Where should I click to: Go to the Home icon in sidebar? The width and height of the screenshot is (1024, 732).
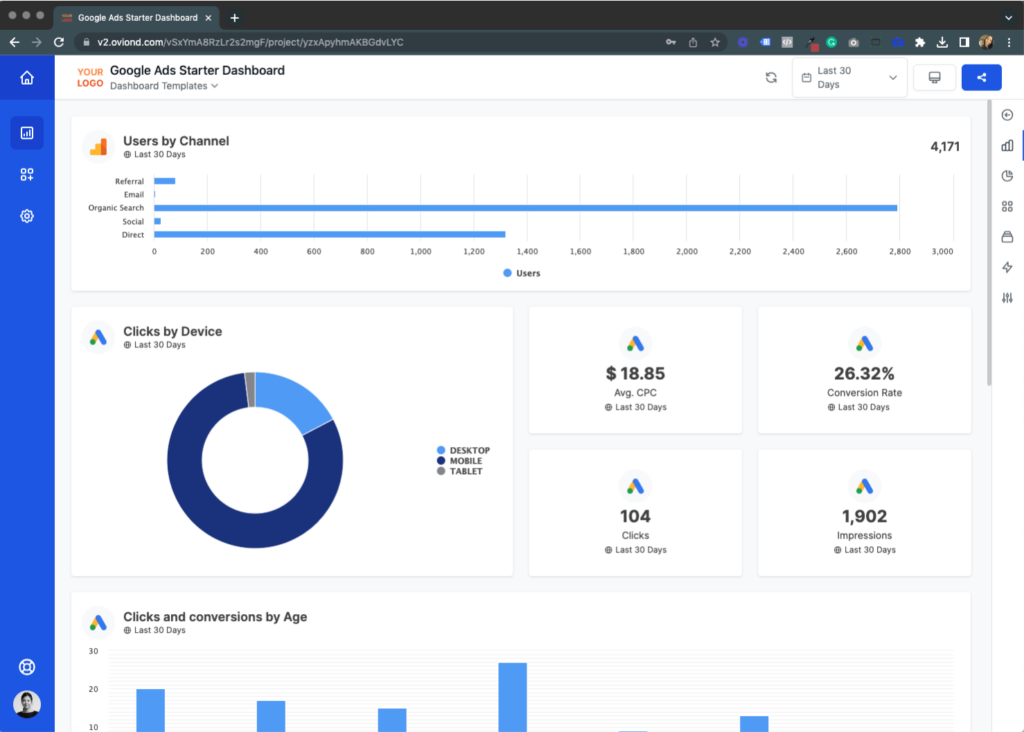(27, 78)
